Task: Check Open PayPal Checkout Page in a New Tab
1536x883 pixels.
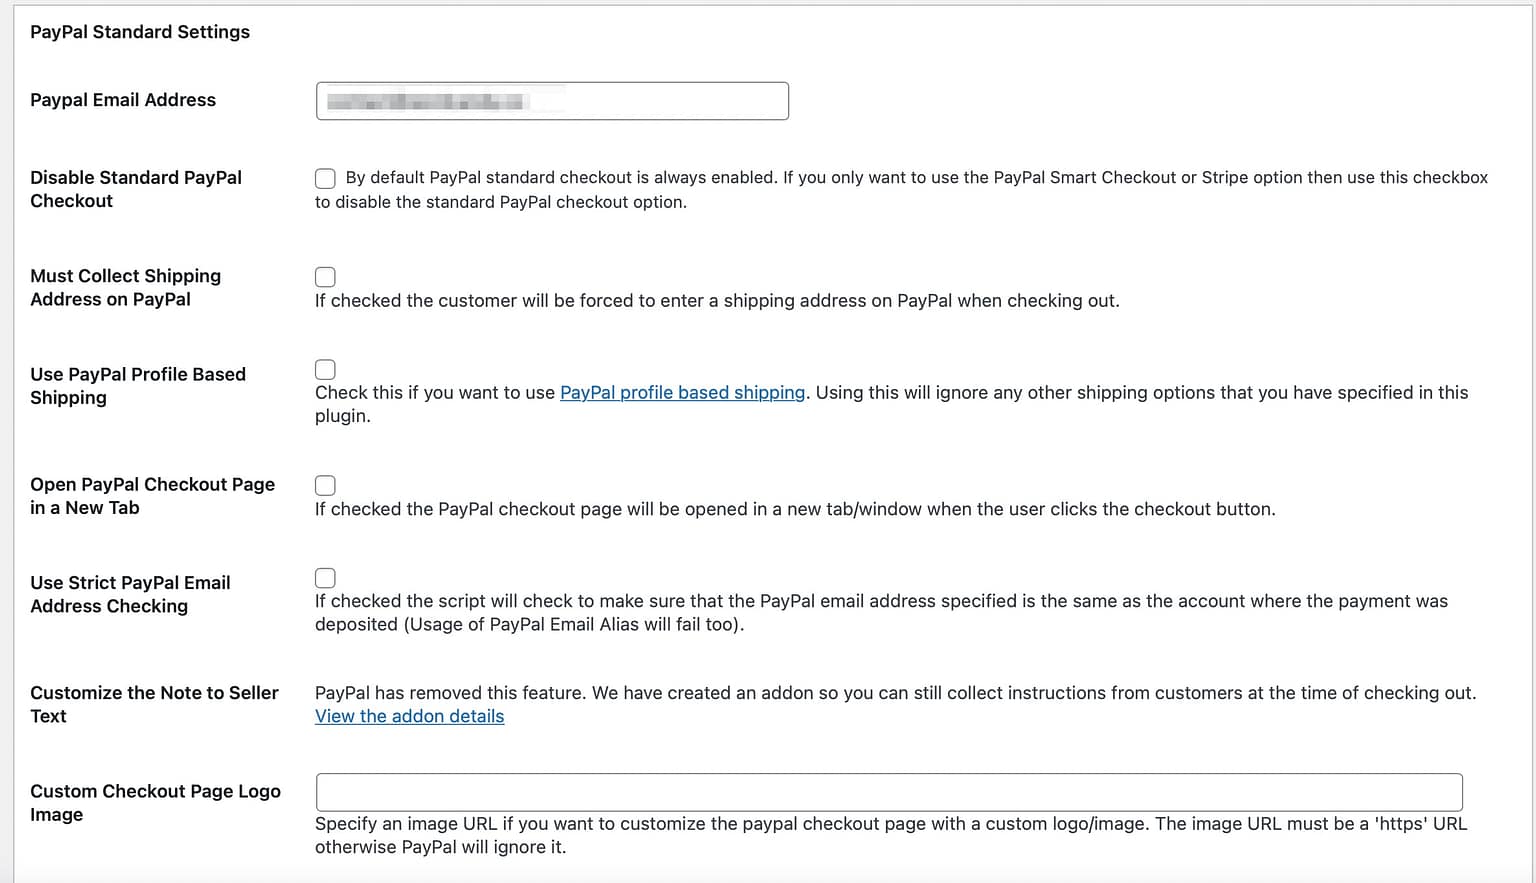Action: click(x=325, y=485)
